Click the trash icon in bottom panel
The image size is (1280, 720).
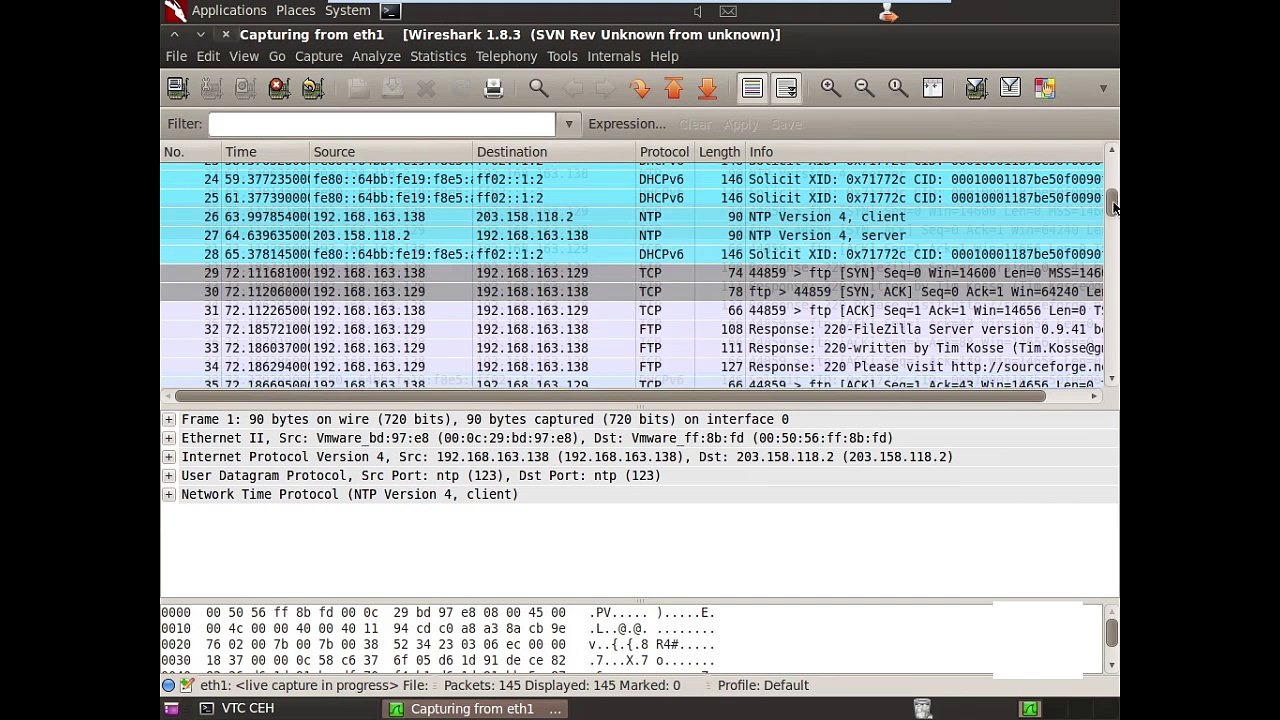tap(923, 709)
